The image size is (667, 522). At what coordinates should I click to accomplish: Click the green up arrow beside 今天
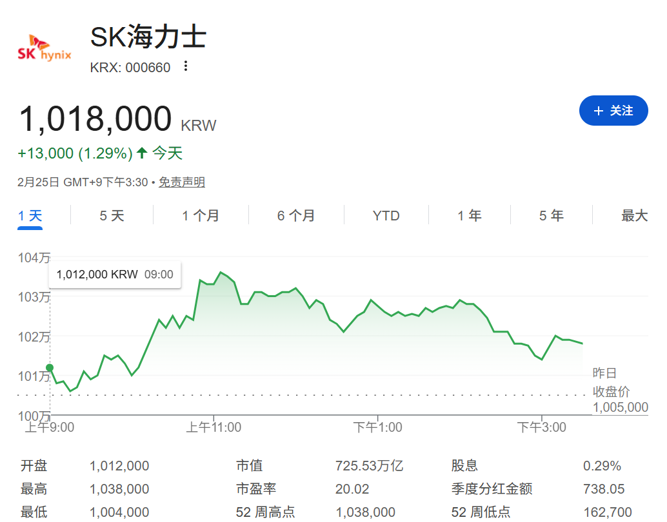point(142,153)
